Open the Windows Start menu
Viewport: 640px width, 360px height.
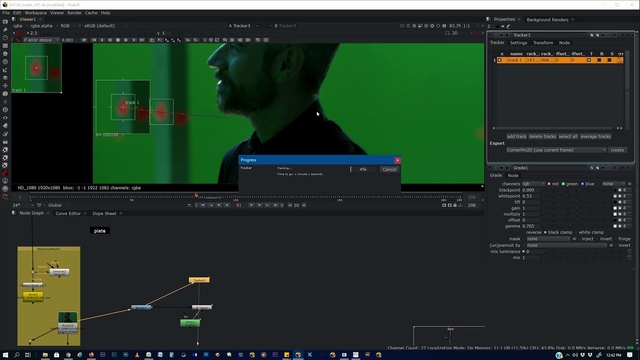pyautogui.click(x=5, y=355)
